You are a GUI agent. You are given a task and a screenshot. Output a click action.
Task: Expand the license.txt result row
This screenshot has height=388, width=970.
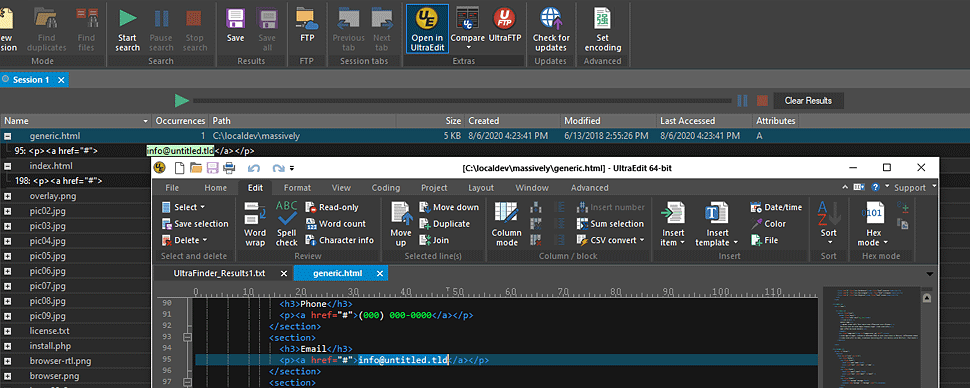pyautogui.click(x=8, y=331)
